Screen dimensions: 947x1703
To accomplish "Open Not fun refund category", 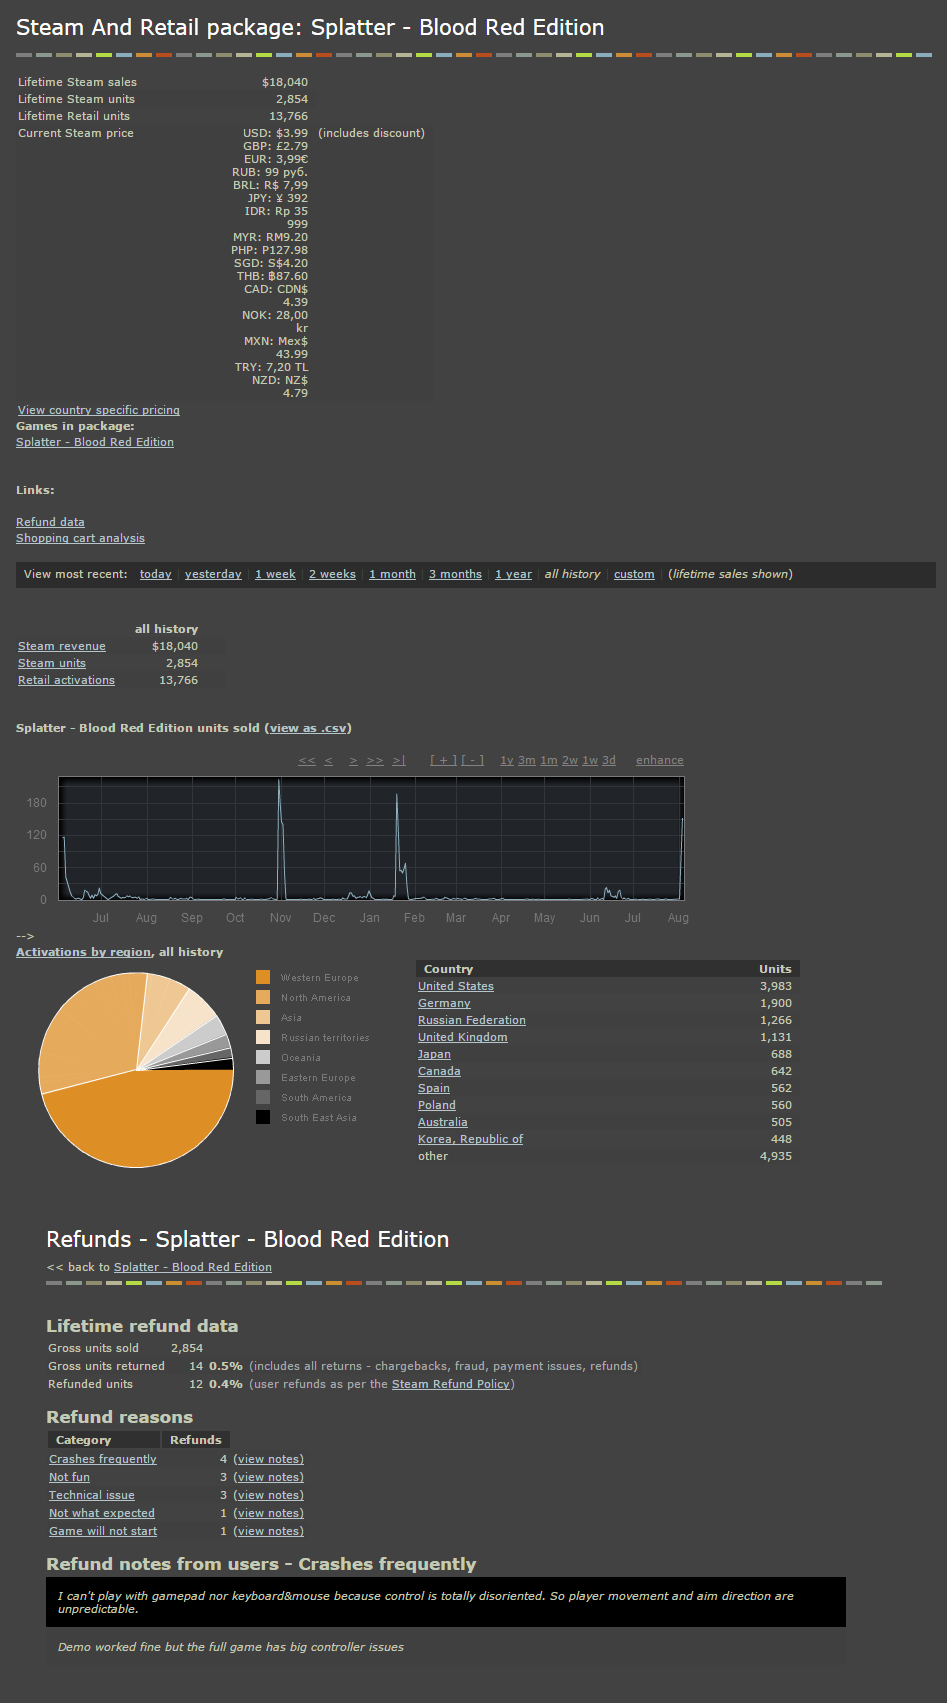I will click(69, 1477).
